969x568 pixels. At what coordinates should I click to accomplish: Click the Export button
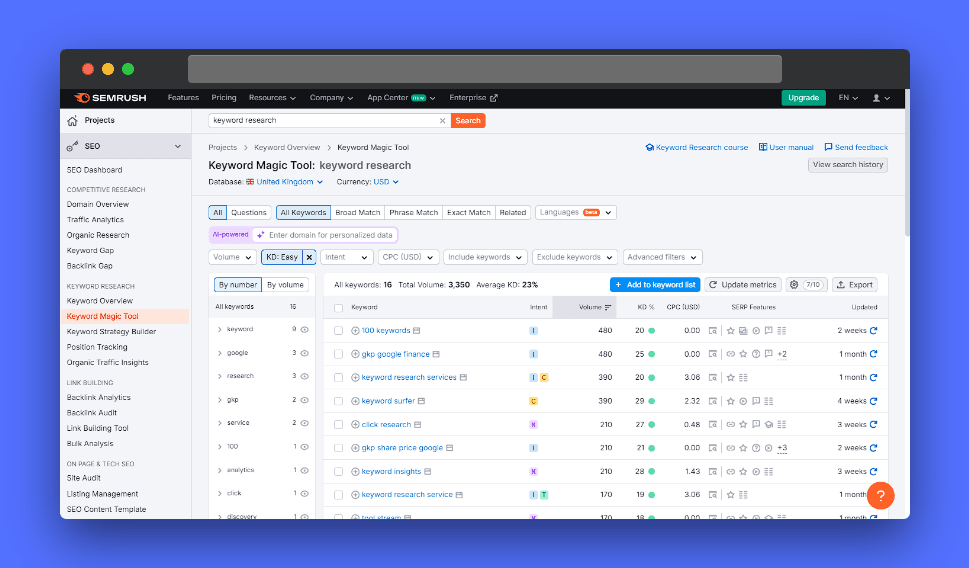point(855,285)
